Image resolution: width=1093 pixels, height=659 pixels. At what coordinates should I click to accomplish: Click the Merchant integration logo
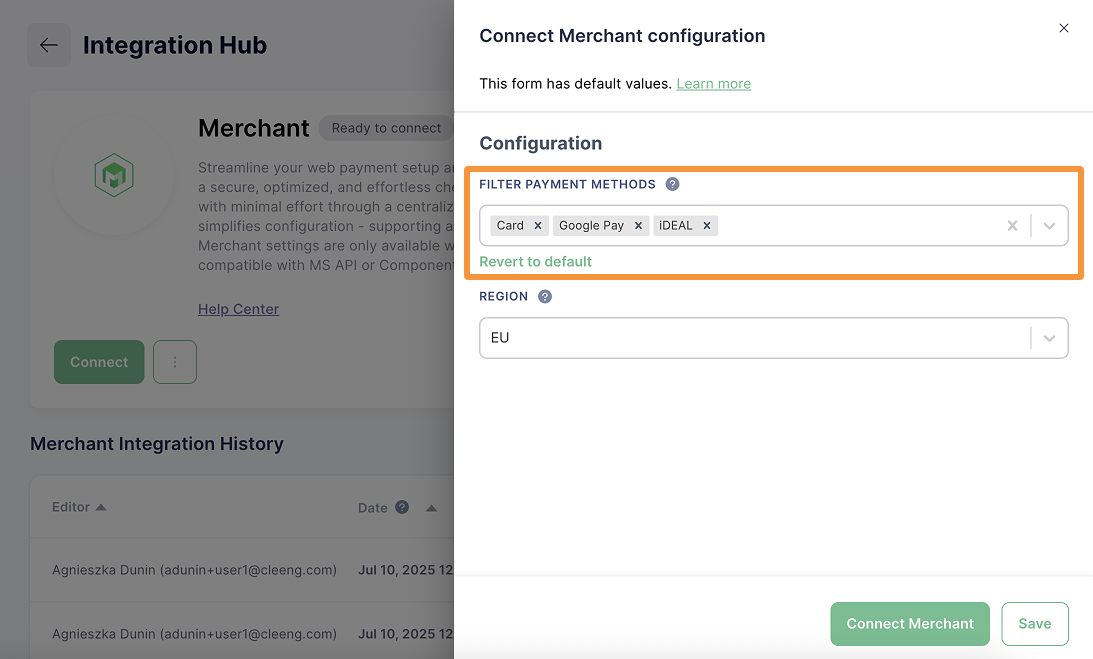click(x=114, y=175)
